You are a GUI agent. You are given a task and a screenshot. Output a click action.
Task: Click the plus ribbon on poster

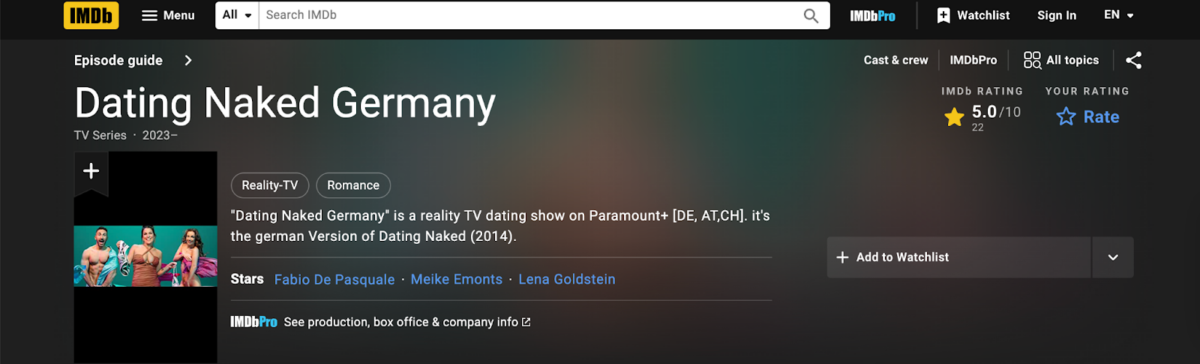click(x=91, y=171)
